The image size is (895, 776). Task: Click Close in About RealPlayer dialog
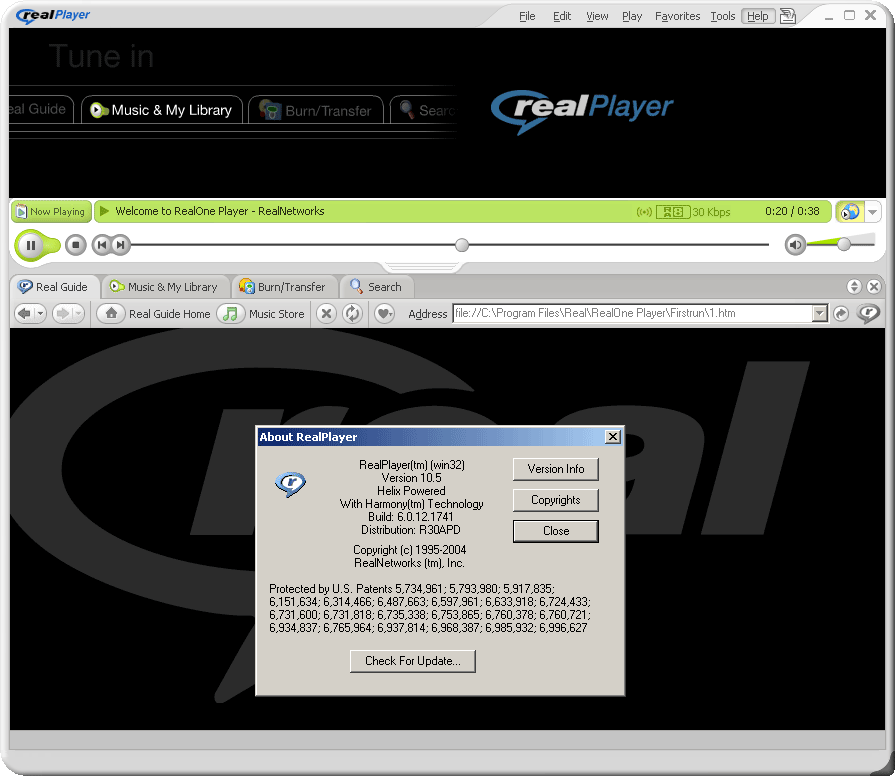pos(555,531)
